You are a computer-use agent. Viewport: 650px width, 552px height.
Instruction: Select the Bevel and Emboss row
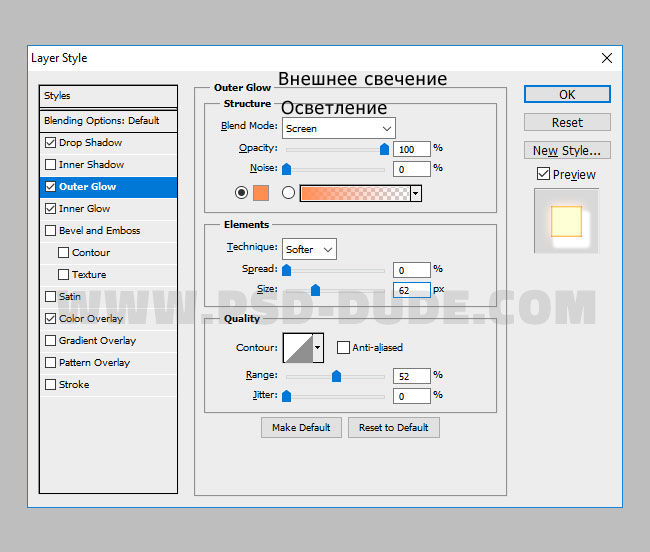tap(109, 230)
